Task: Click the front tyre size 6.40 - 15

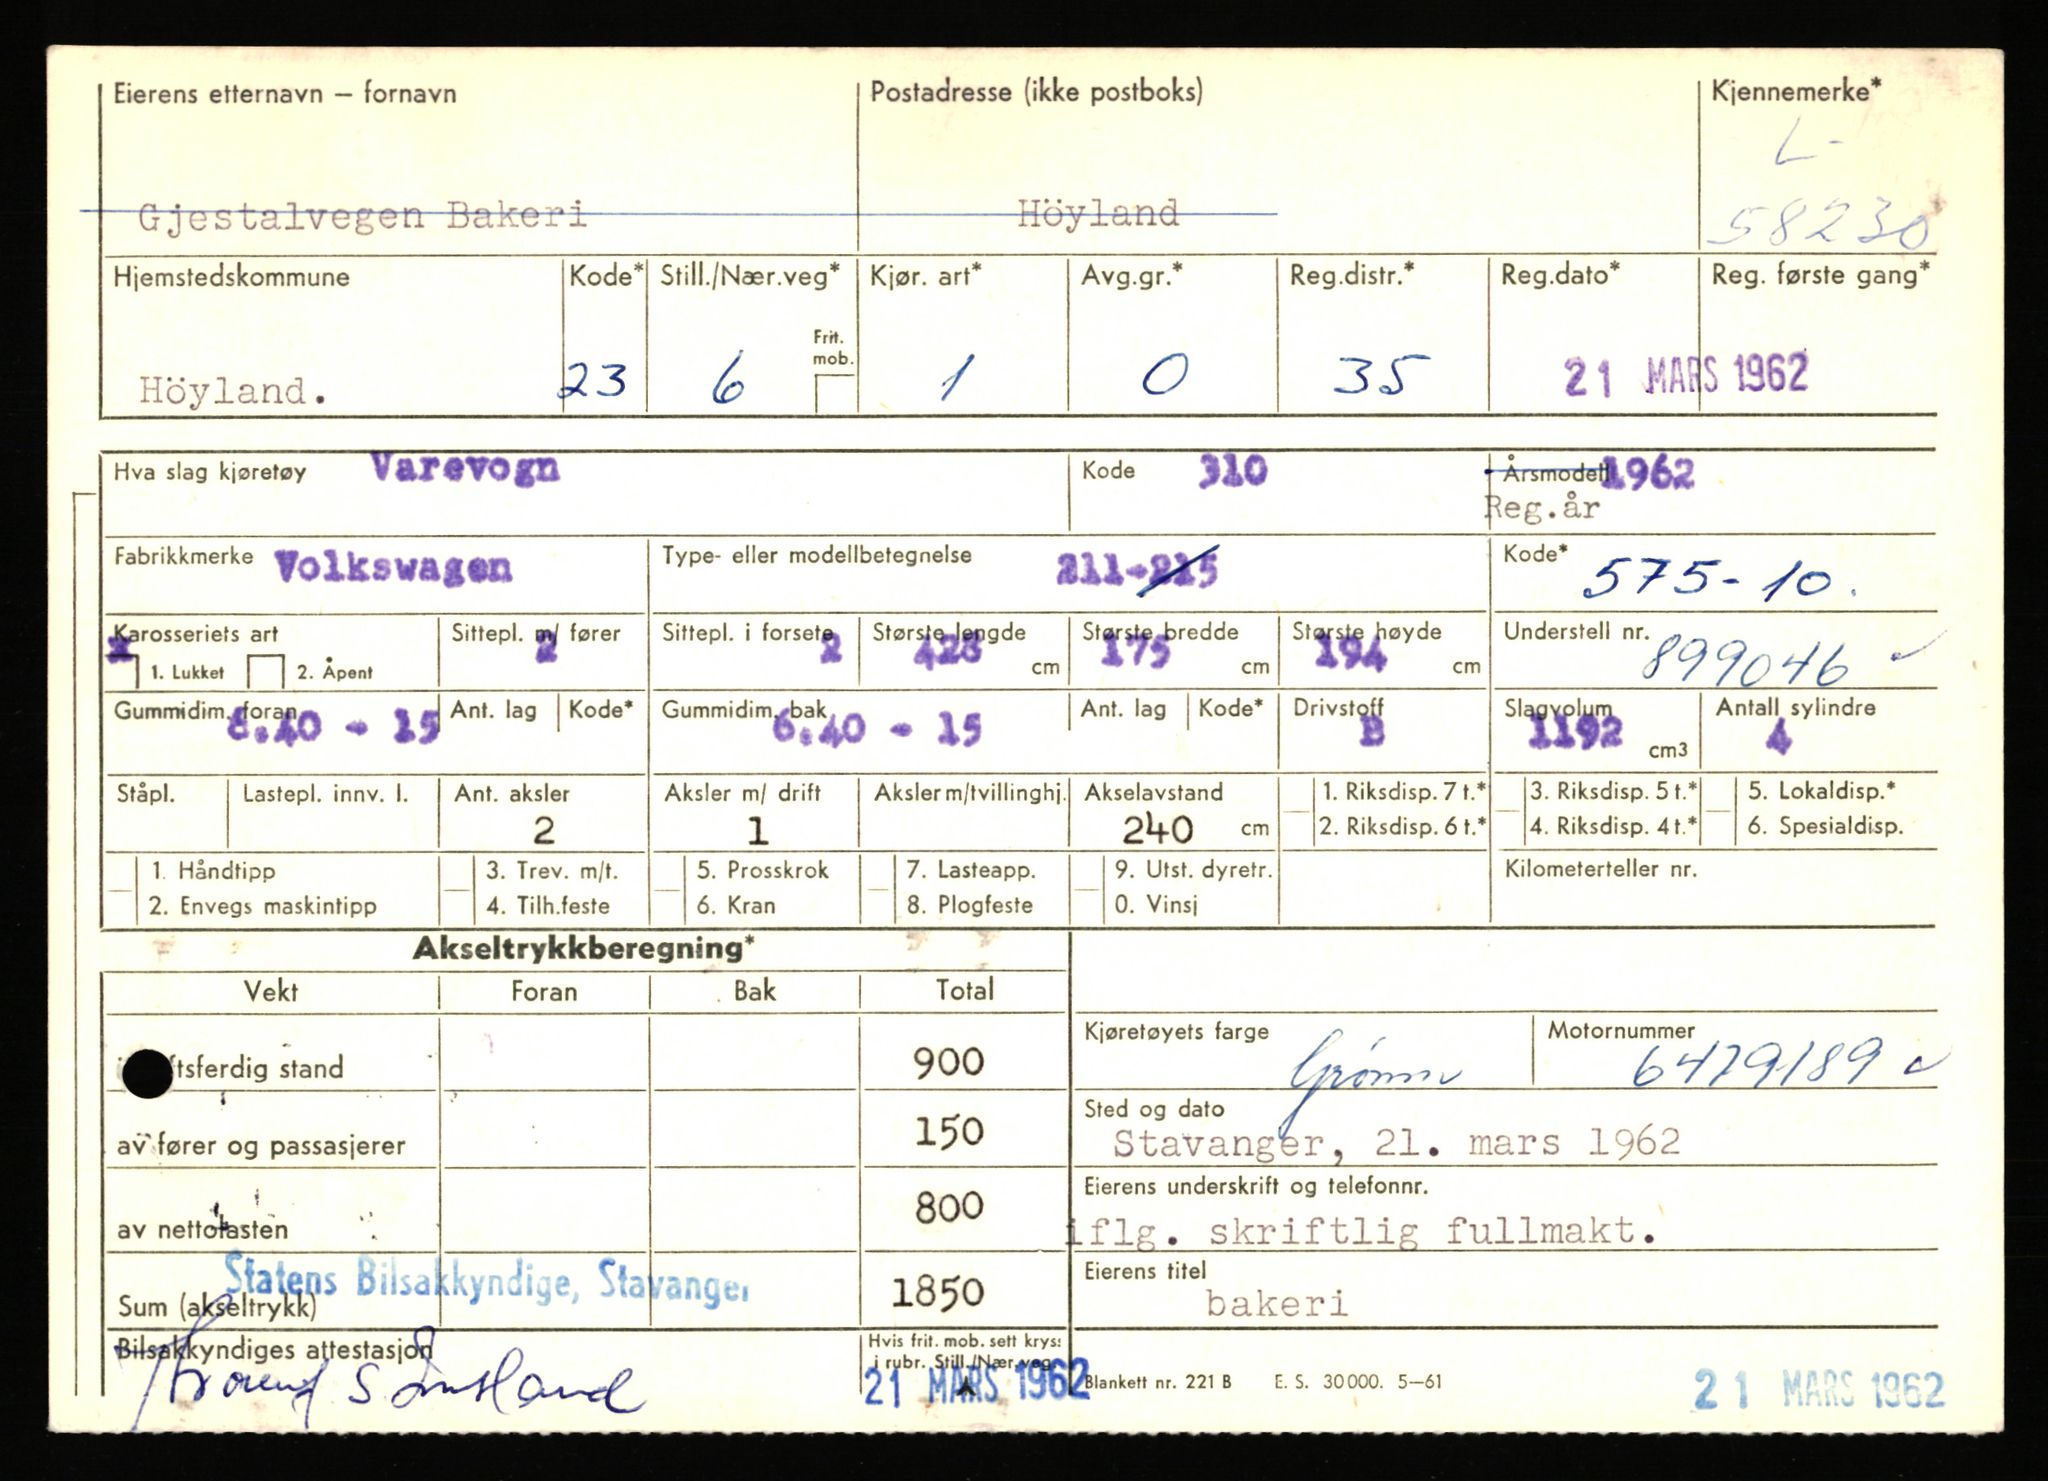Action: (335, 725)
